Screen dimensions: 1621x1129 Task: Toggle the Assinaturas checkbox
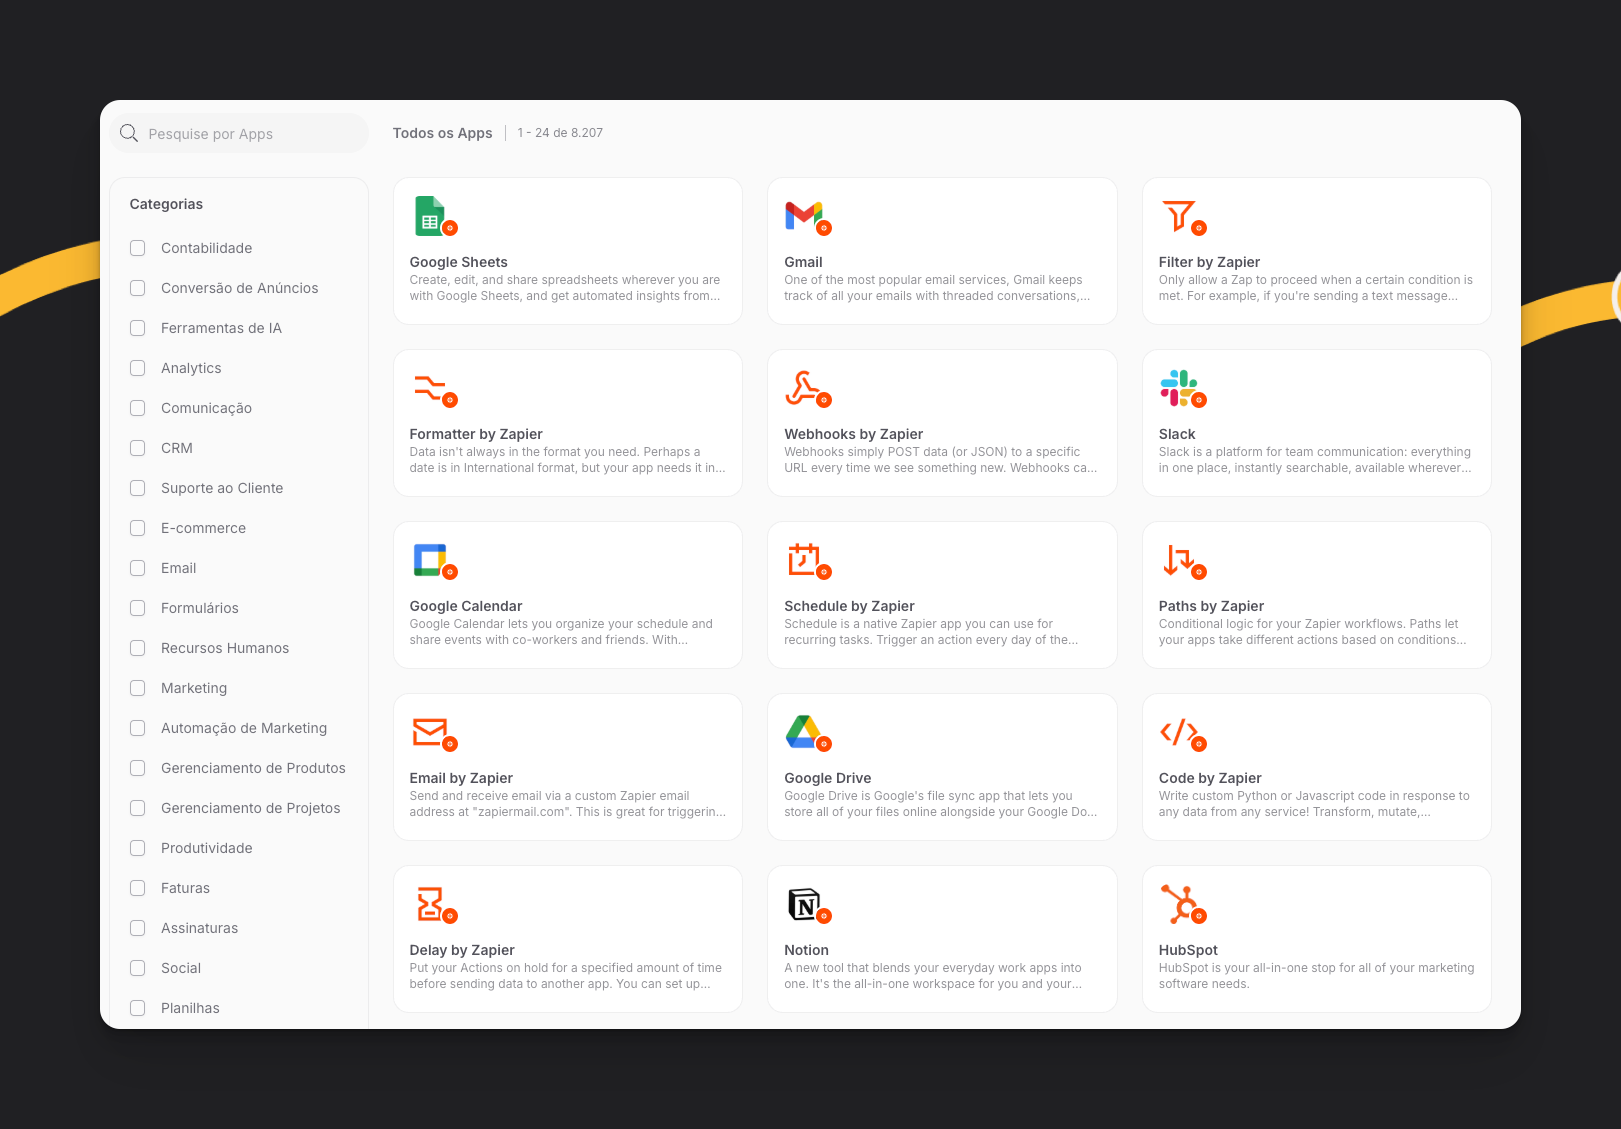[138, 928]
